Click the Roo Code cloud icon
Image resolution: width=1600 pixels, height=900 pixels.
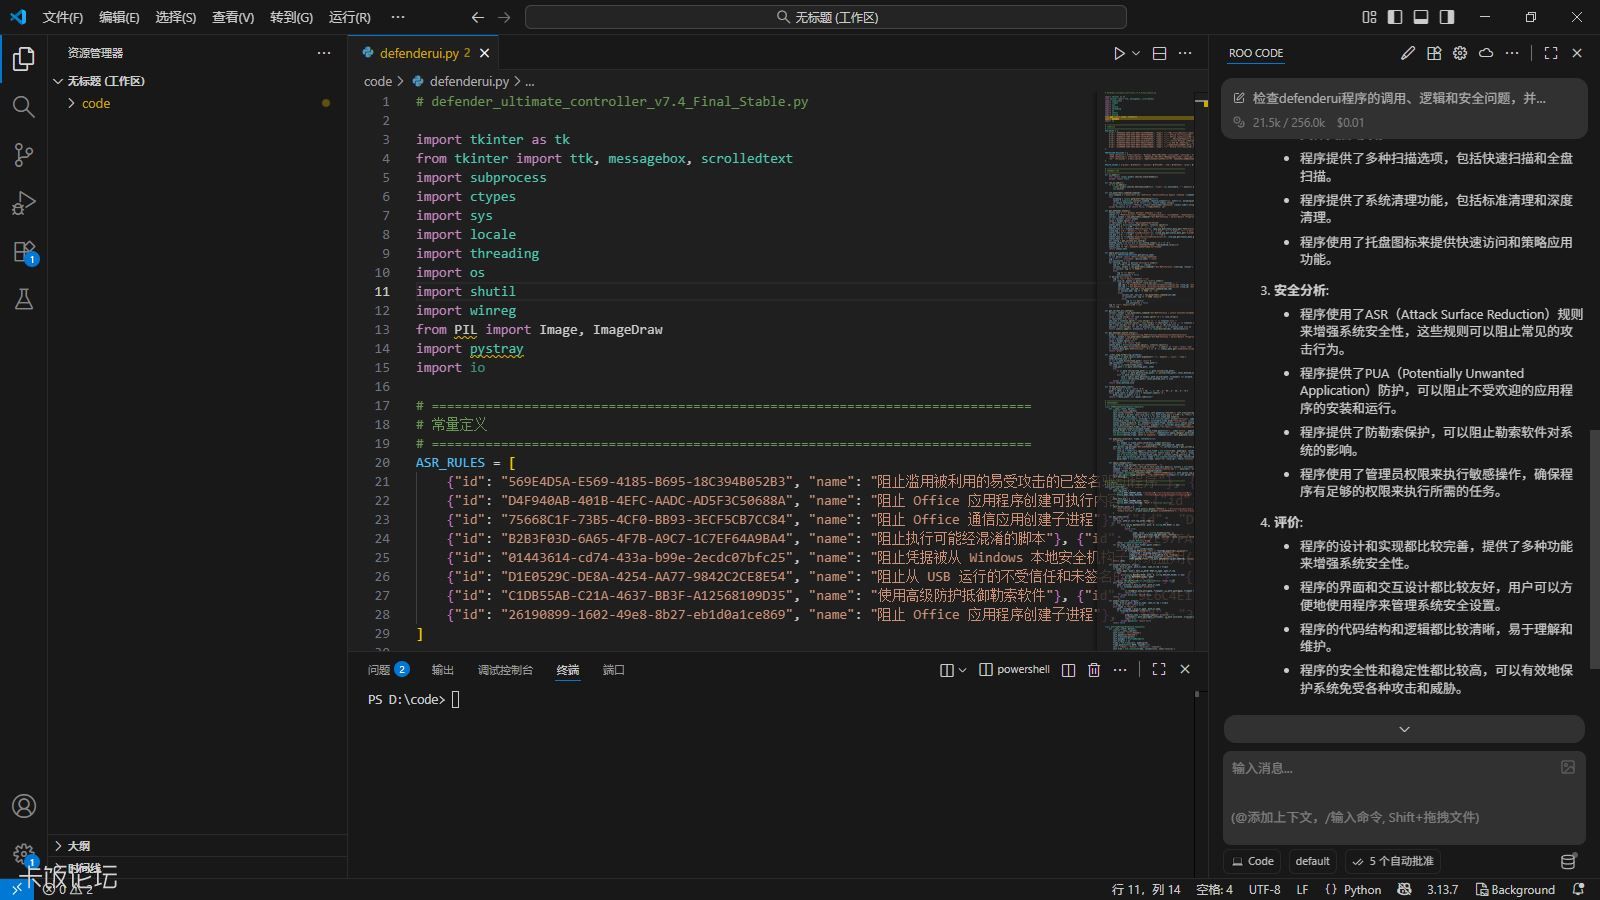[x=1486, y=53]
